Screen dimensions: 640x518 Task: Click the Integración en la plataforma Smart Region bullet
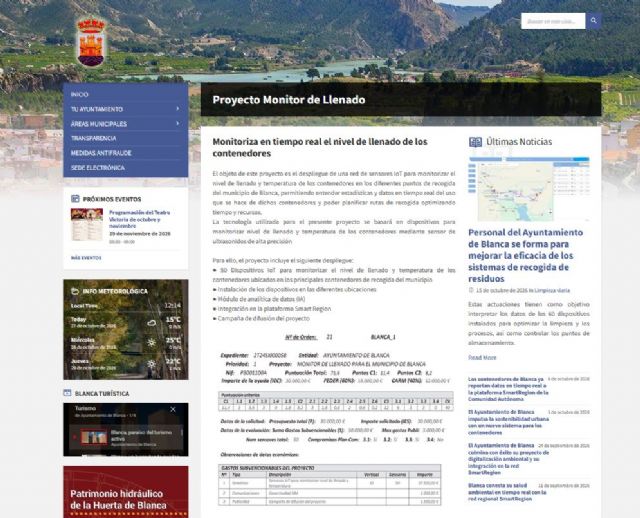pyautogui.click(x=274, y=309)
